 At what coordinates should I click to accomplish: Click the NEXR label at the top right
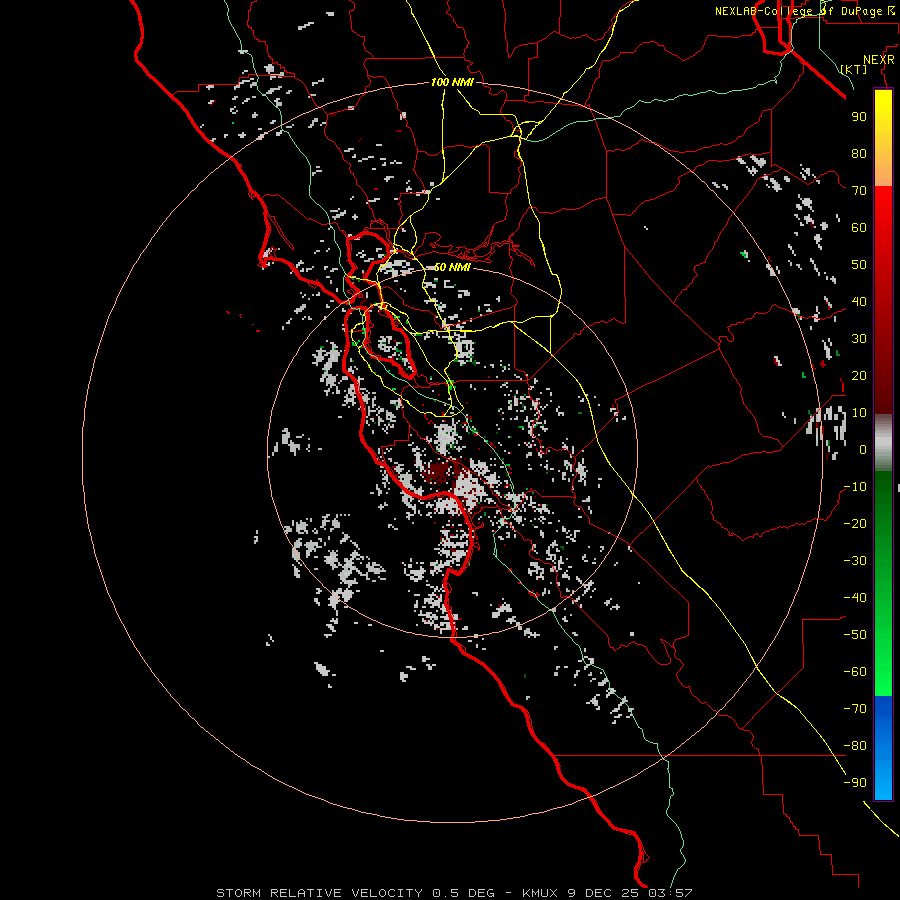(879, 60)
